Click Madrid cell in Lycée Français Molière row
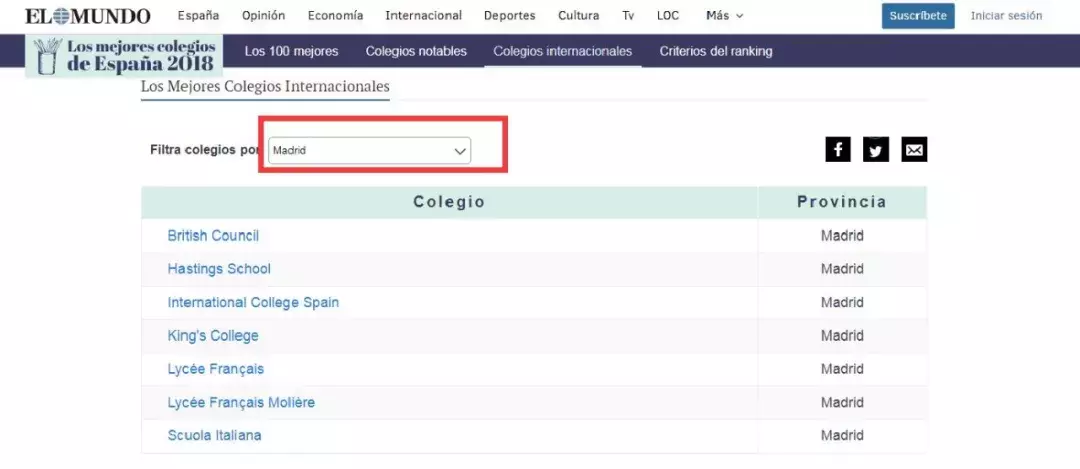 (842, 402)
